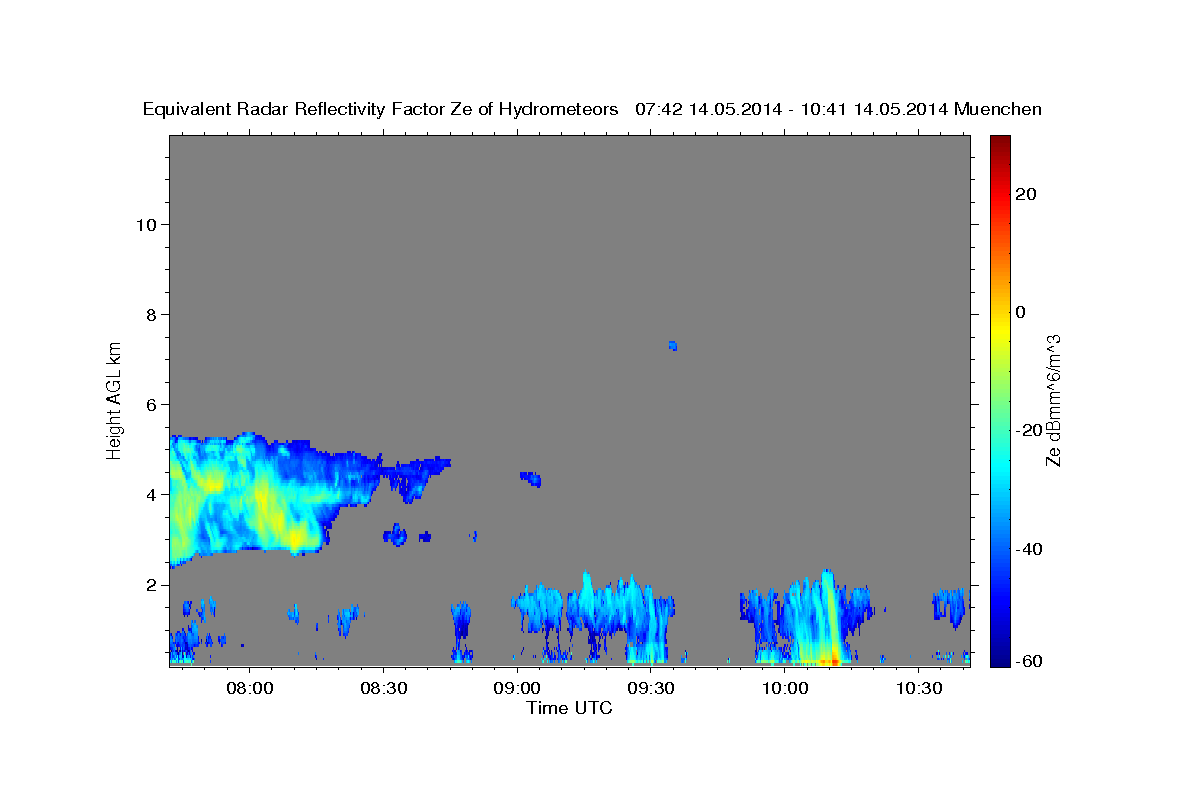
Task: Click the colorbar '0' value label
Action: tap(1020, 312)
